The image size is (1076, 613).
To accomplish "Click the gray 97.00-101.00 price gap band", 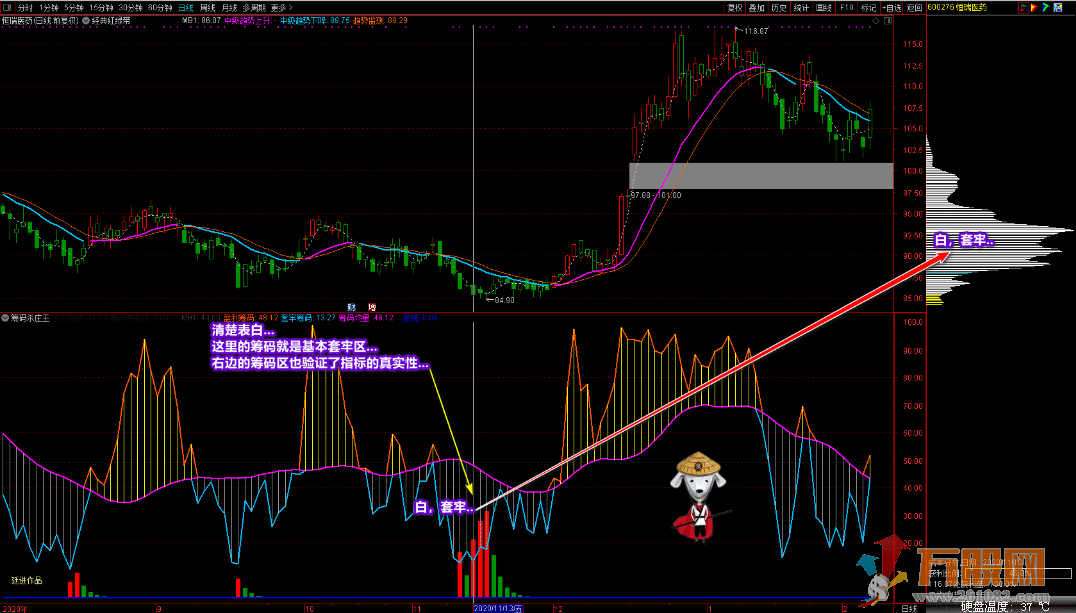I will pyautogui.click(x=760, y=175).
